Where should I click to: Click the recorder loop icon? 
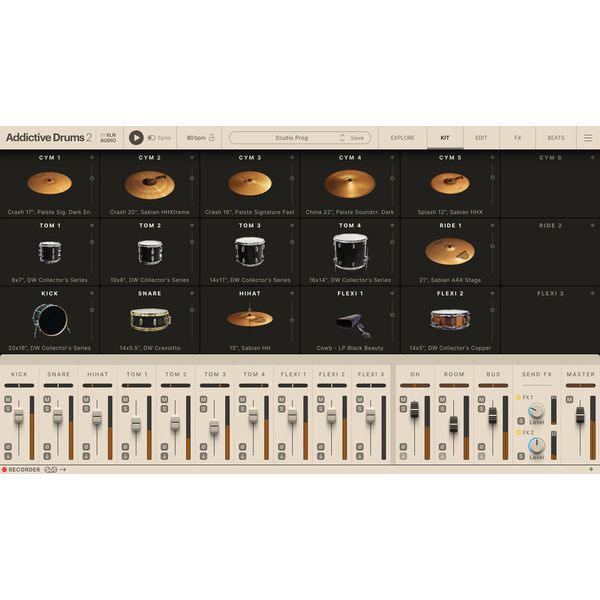[x=51, y=470]
